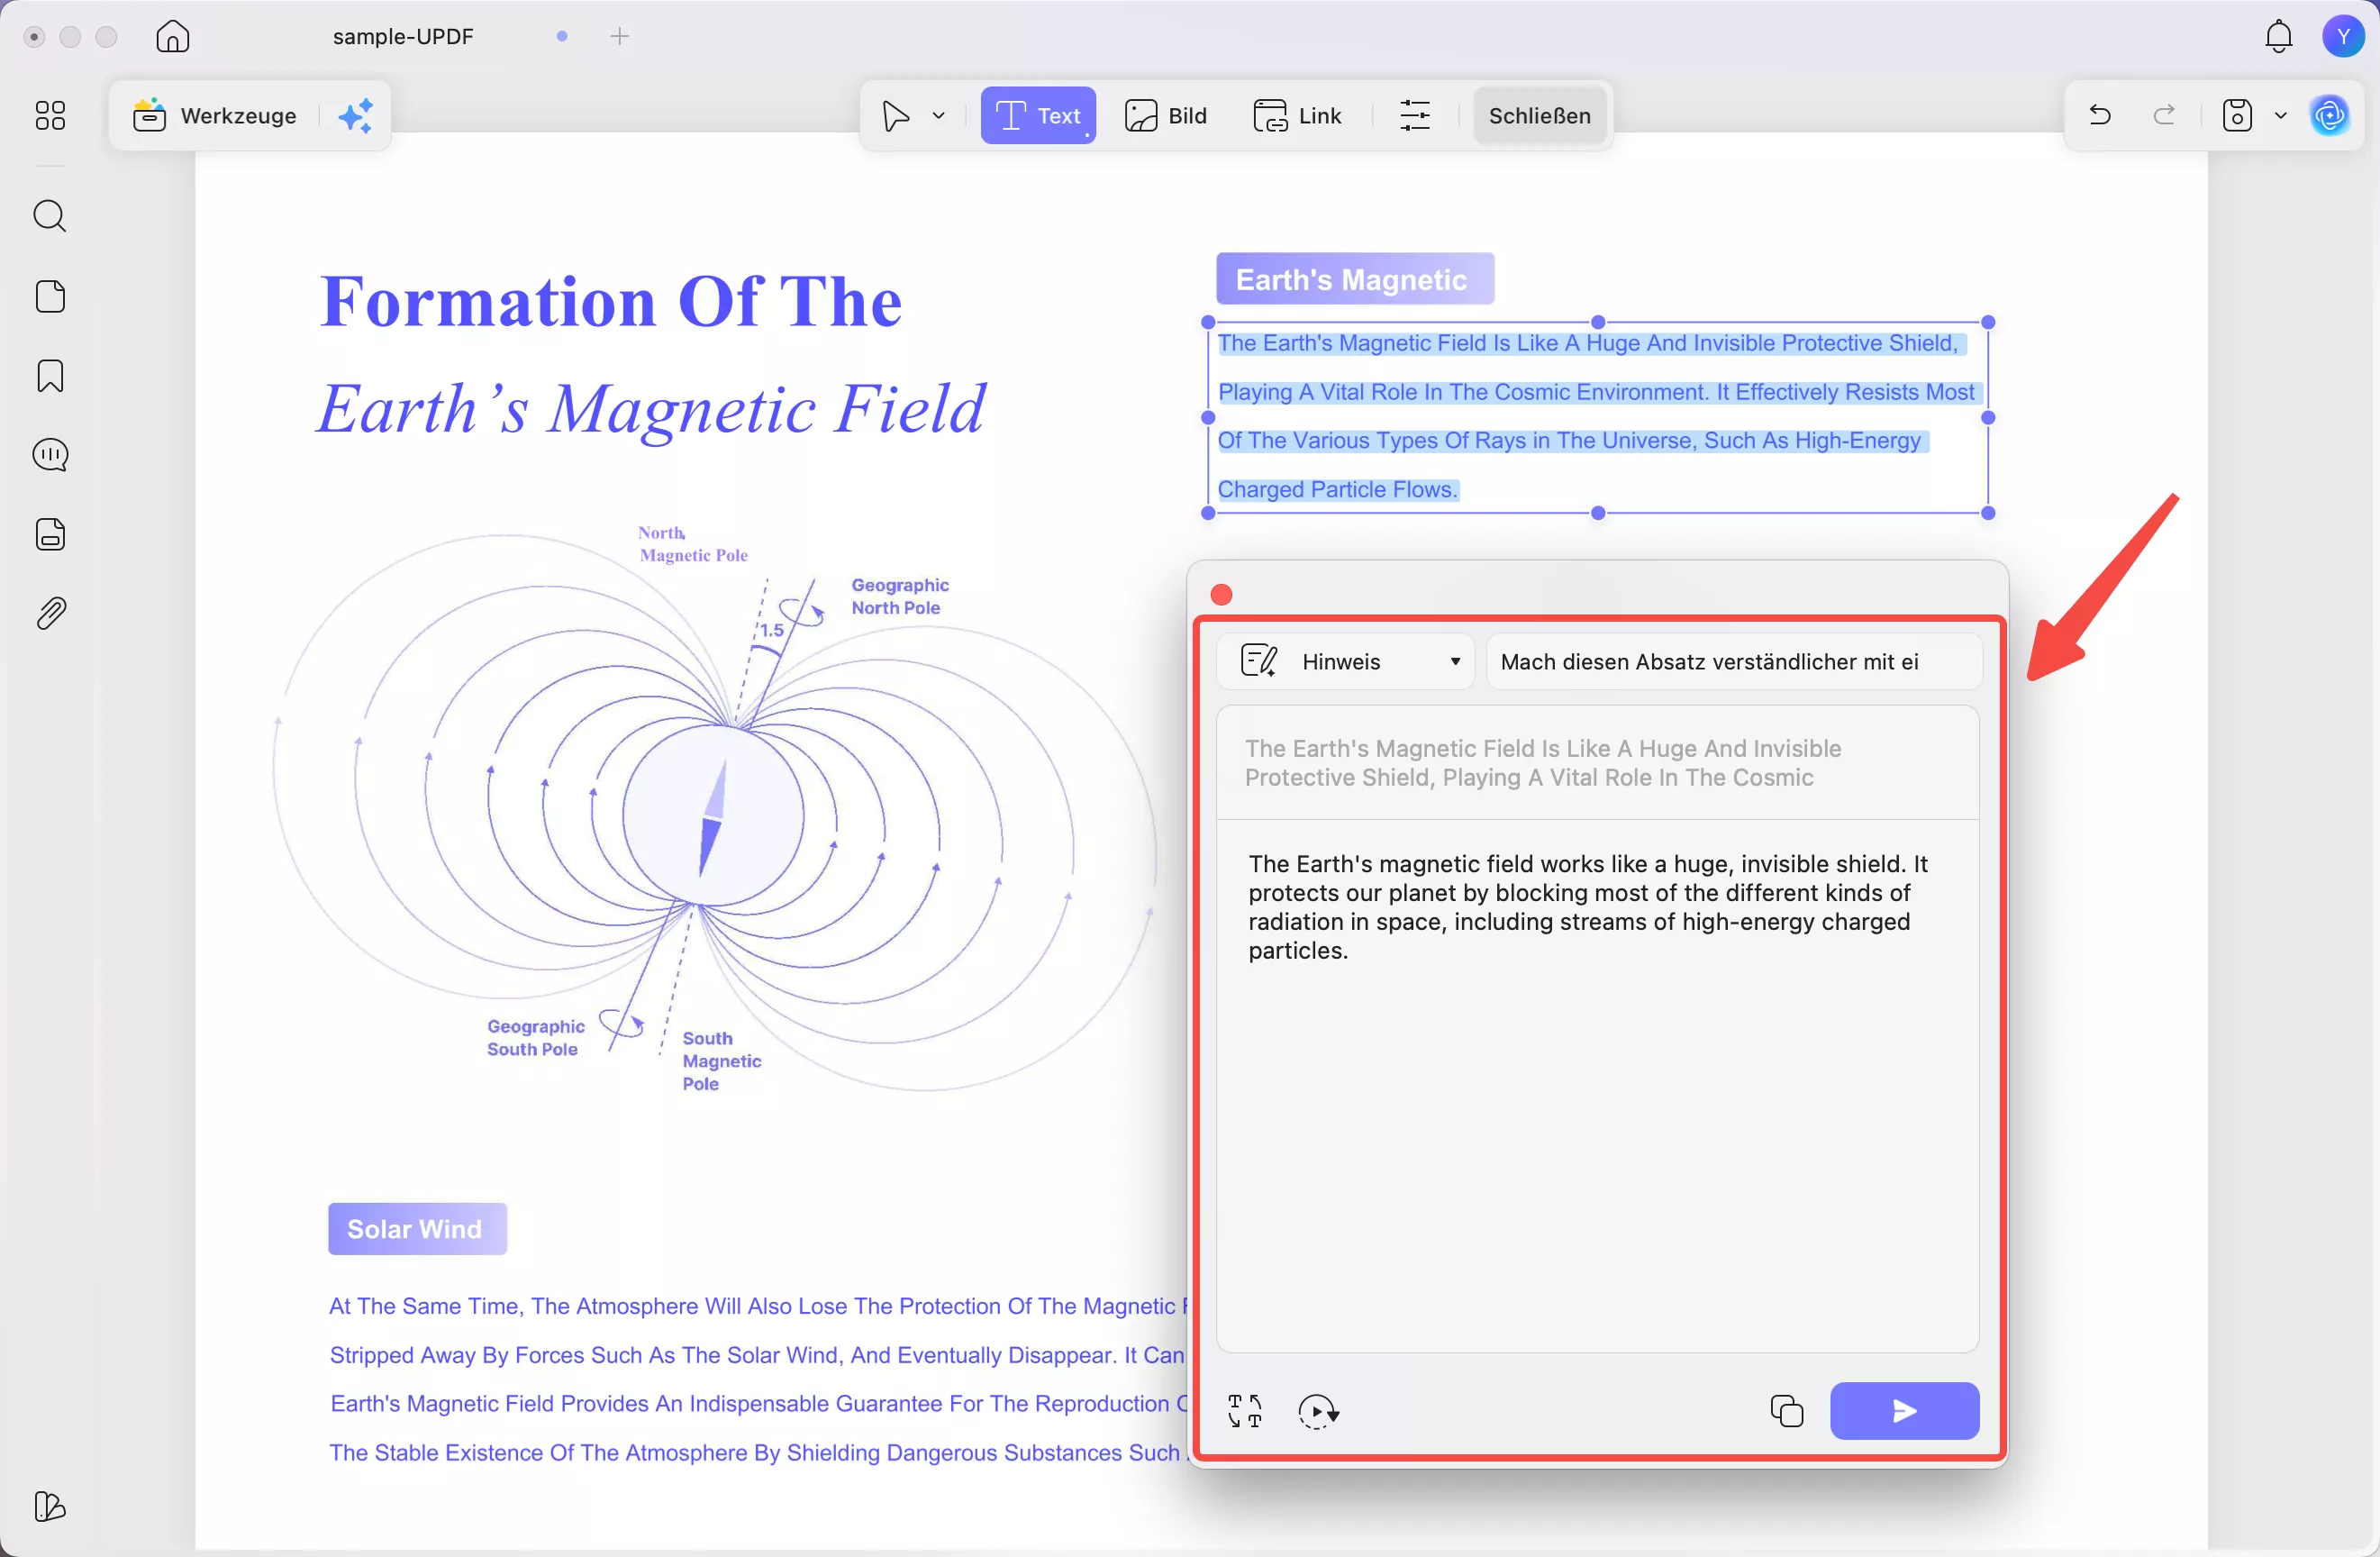Image resolution: width=2380 pixels, height=1557 pixels.
Task: Send the AI prompt with arrow button
Action: [x=1904, y=1411]
